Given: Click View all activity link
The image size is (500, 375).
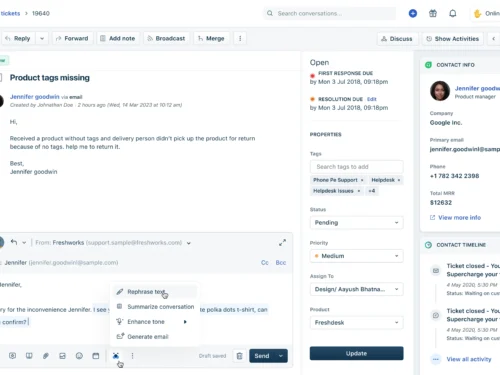Looking at the screenshot, I should click(x=469, y=359).
